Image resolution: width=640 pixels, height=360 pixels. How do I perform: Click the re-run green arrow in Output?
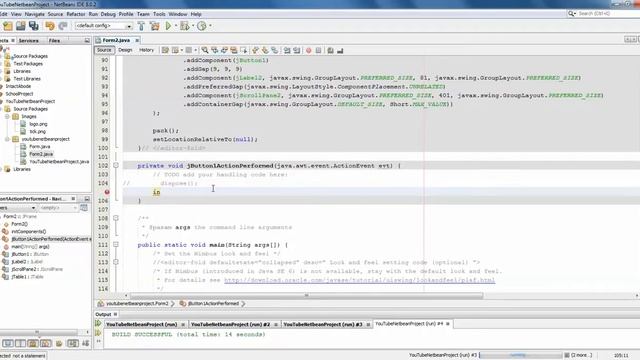coord(98,324)
